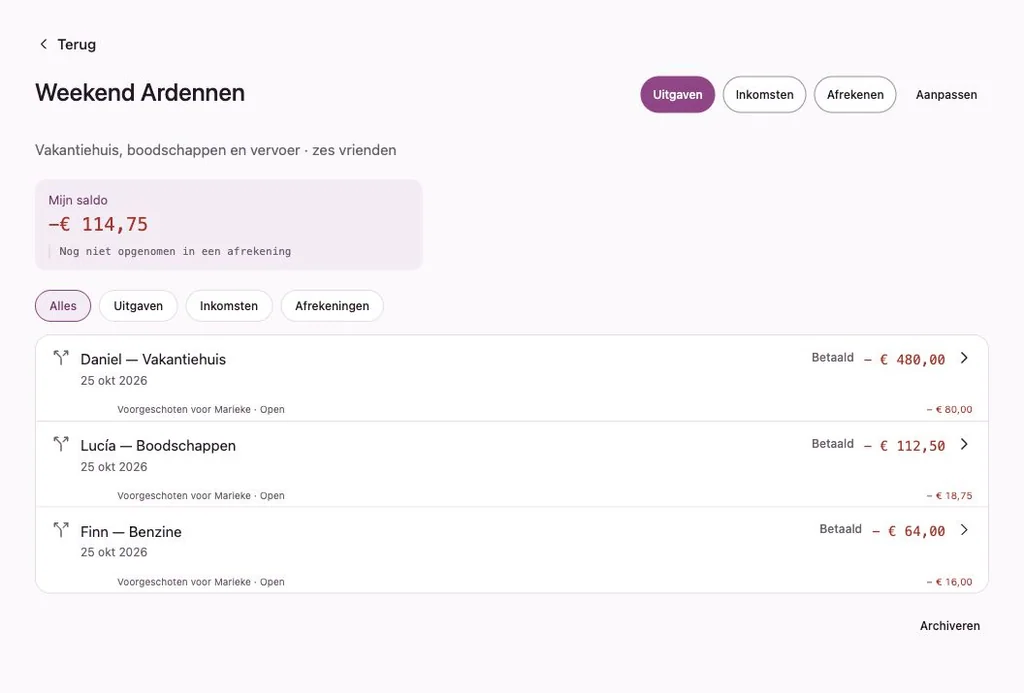Filter the list by Inkomsten chip
Image resolution: width=1024 pixels, height=693 pixels.
pyautogui.click(x=229, y=306)
